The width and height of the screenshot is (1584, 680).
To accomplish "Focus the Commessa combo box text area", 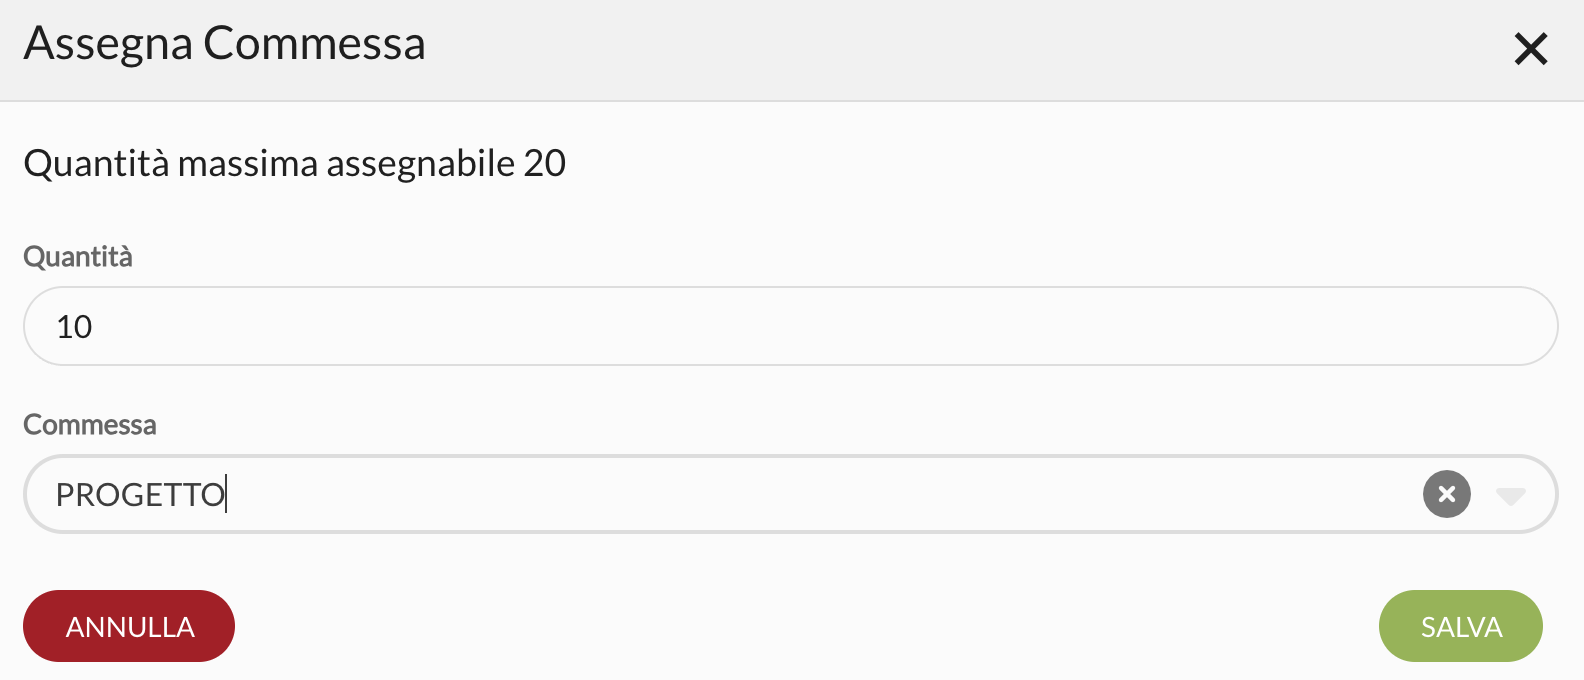I will (x=700, y=494).
